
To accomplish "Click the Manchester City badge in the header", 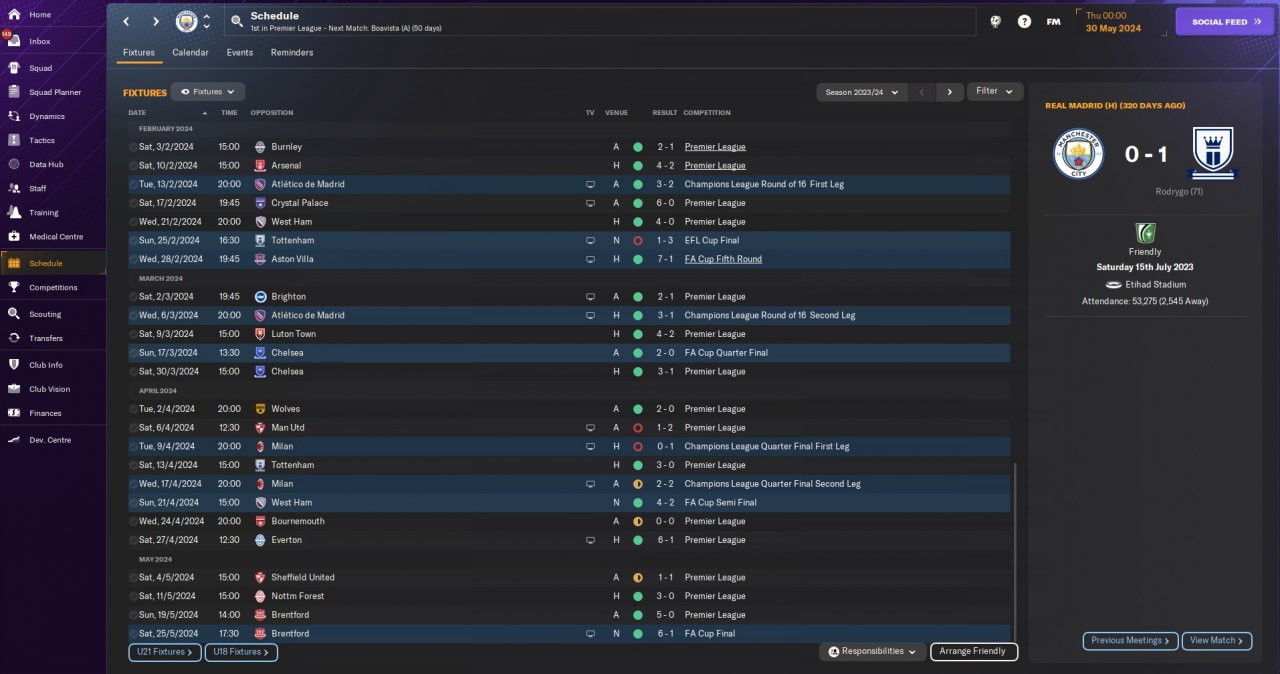I will point(187,21).
